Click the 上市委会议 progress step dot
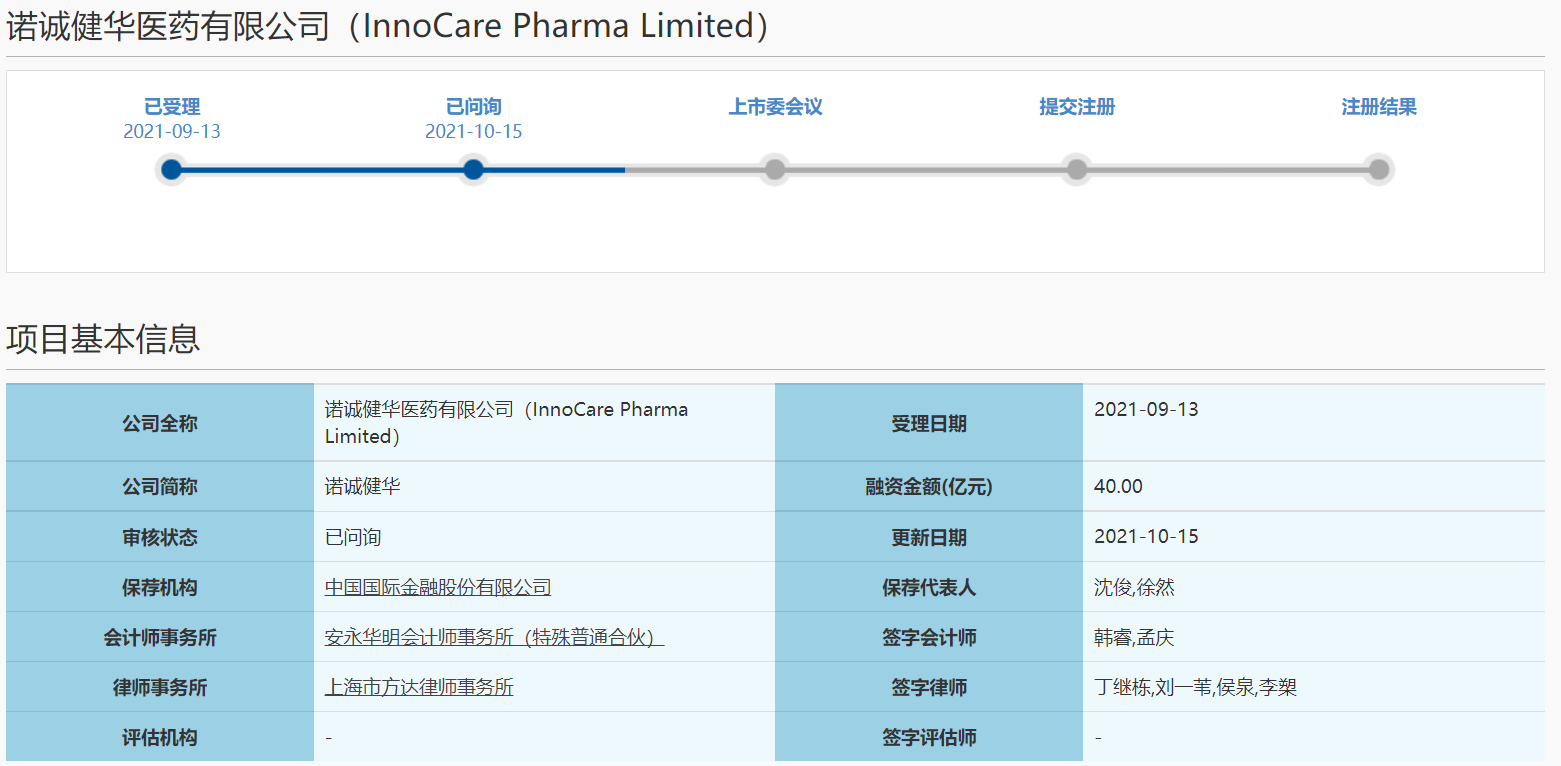Screen dimensions: 1561x766 coord(775,169)
